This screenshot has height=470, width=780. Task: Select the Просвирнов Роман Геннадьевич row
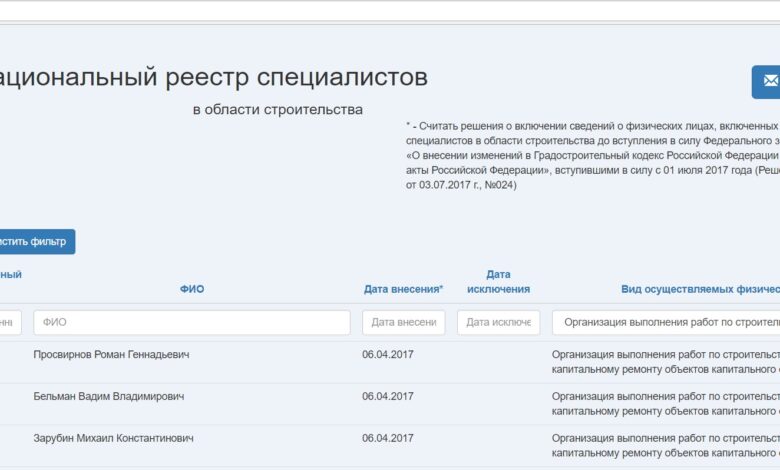tap(111, 355)
